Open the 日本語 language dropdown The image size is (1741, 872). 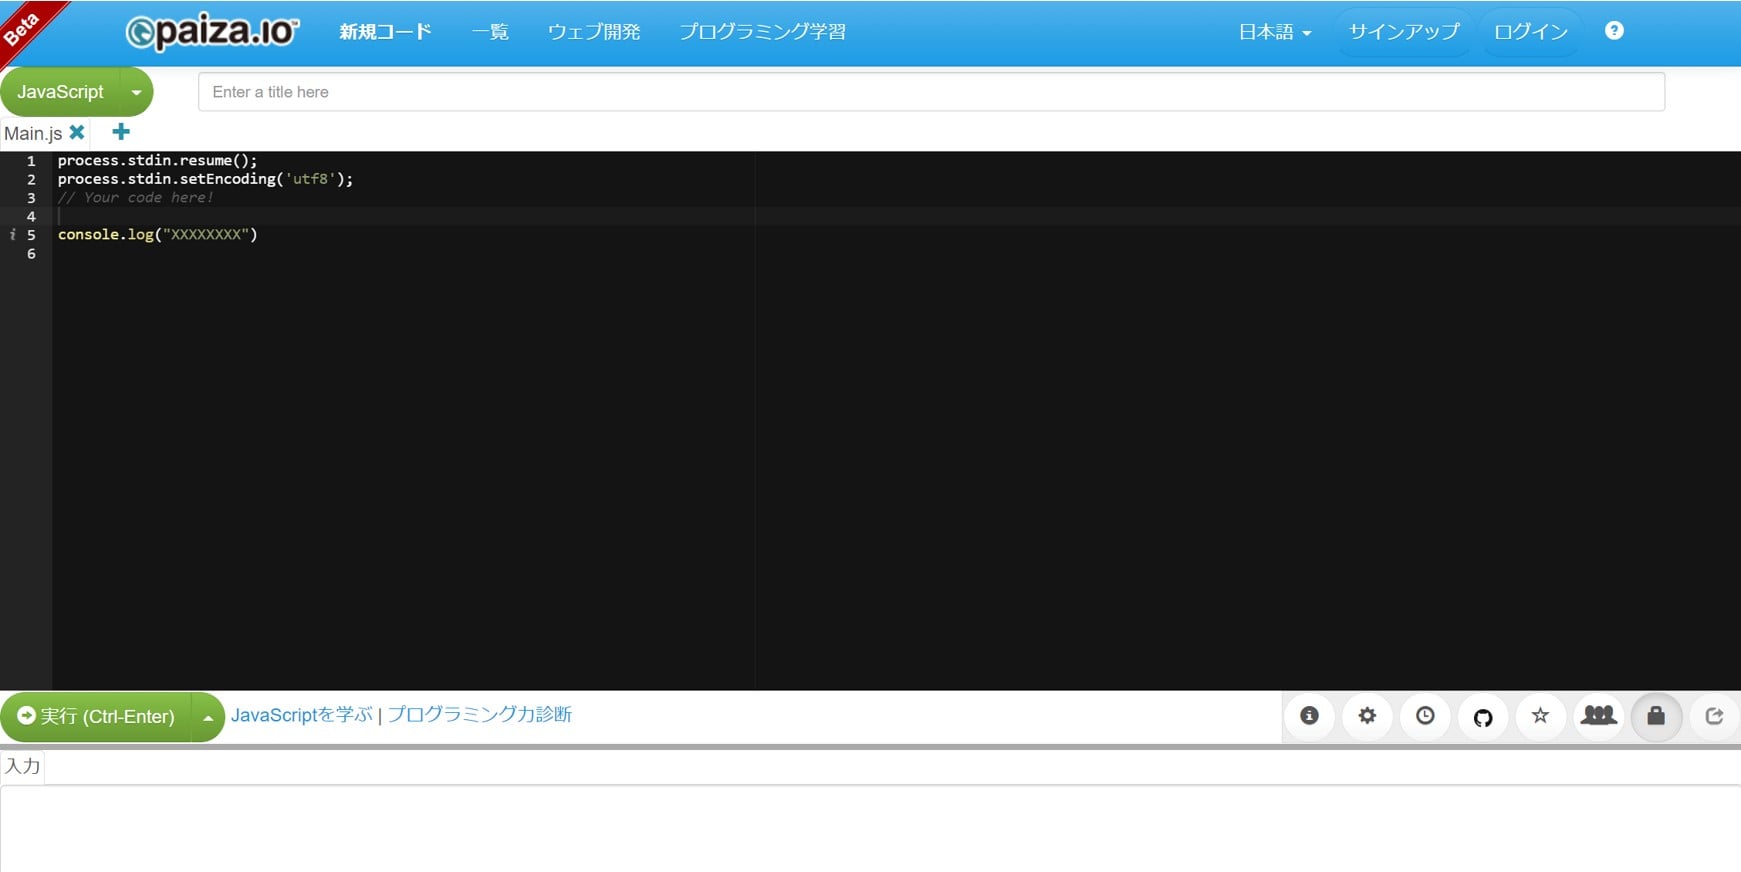(x=1275, y=32)
